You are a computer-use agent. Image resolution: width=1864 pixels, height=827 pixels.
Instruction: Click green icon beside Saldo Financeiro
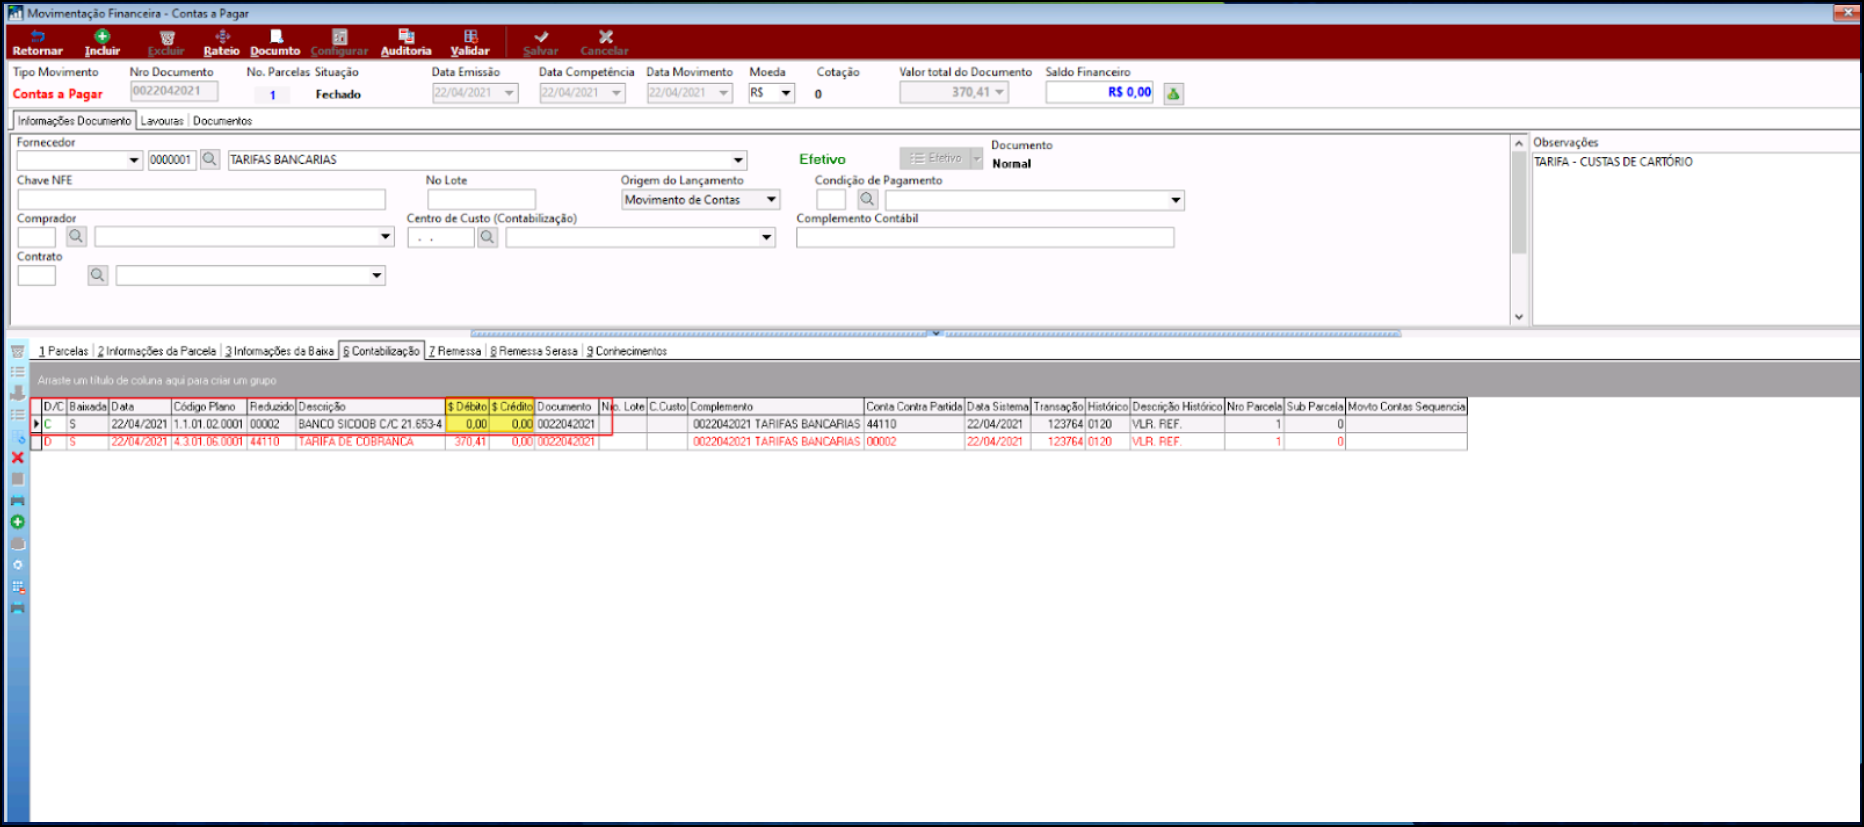tap(1174, 93)
